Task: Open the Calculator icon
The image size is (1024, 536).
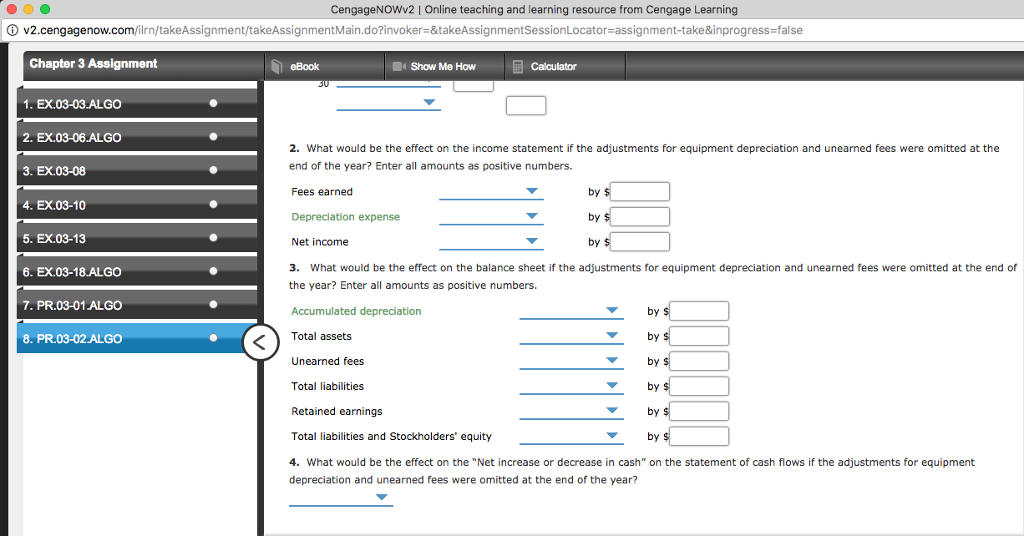Action: tap(518, 67)
